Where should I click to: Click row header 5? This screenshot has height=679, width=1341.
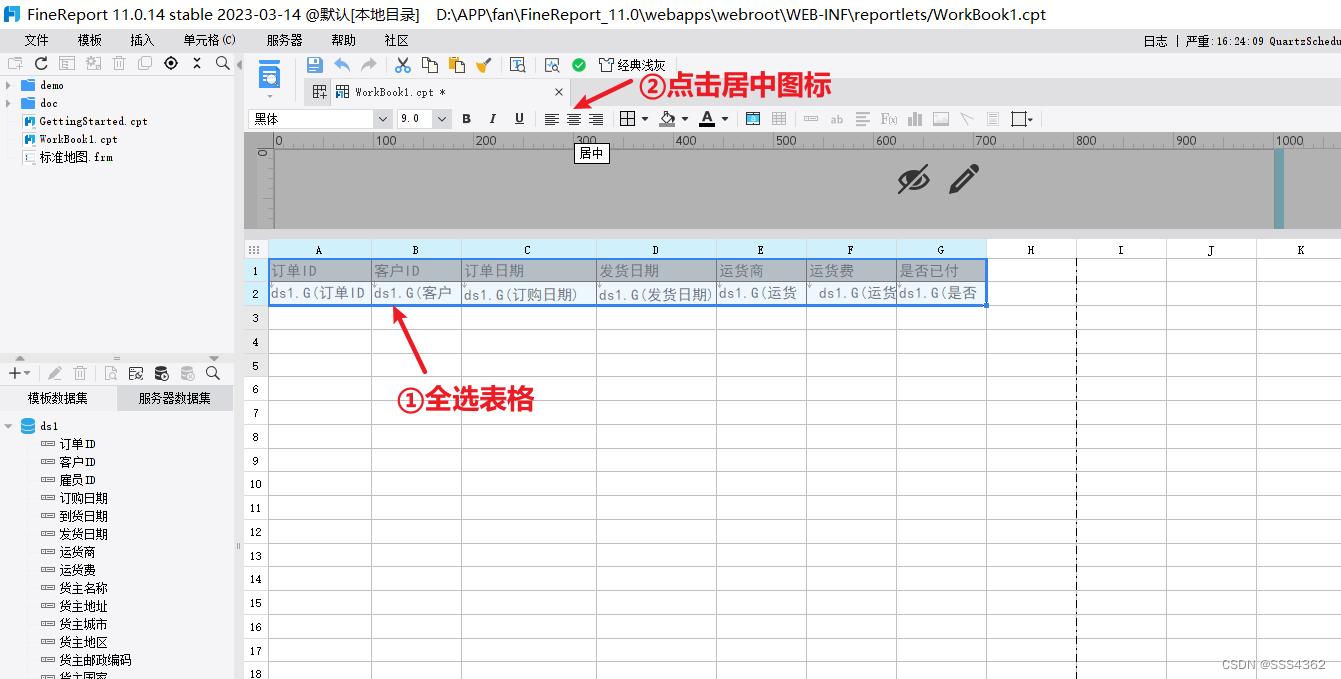(x=256, y=365)
